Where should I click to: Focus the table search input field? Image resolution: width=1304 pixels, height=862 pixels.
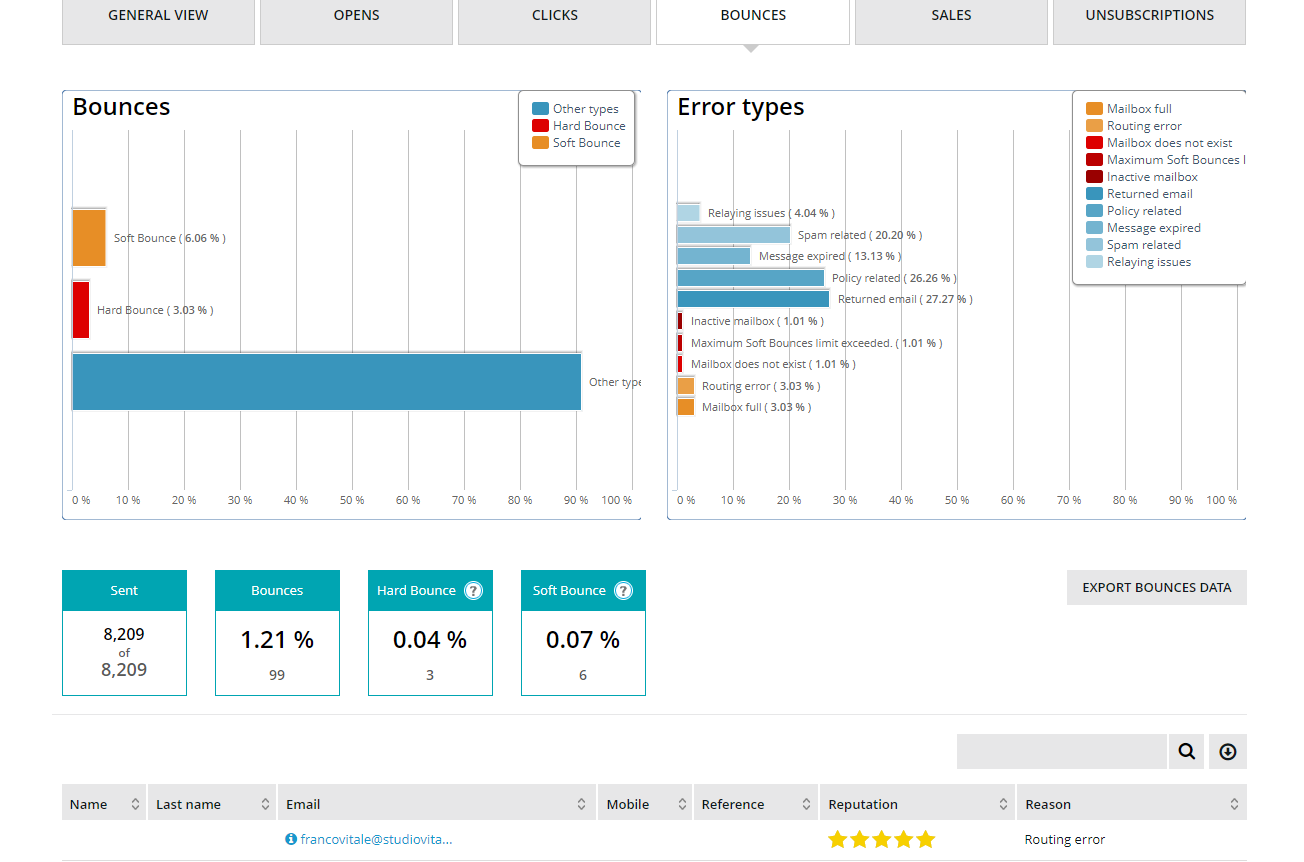[x=1062, y=752]
